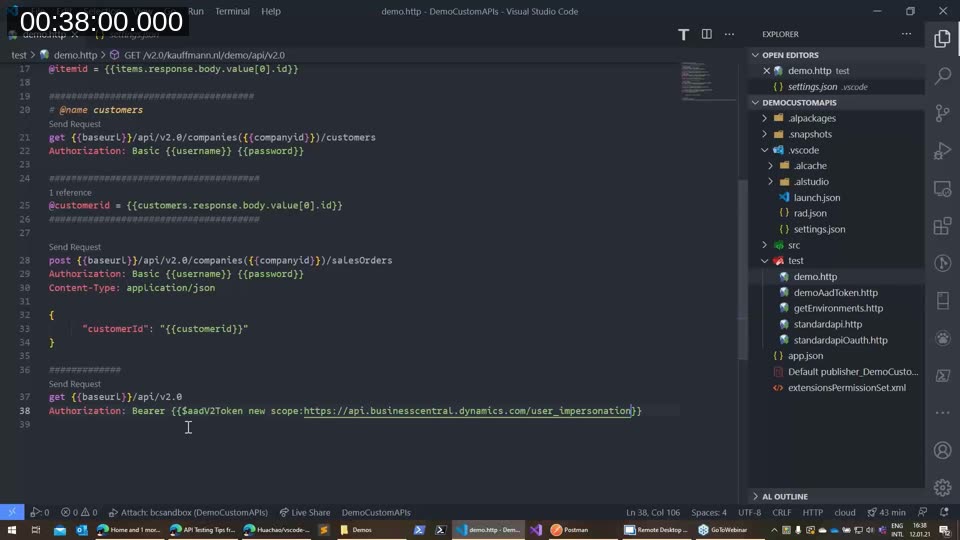Click Live Share in status bar
960x540 pixels.
pos(304,512)
